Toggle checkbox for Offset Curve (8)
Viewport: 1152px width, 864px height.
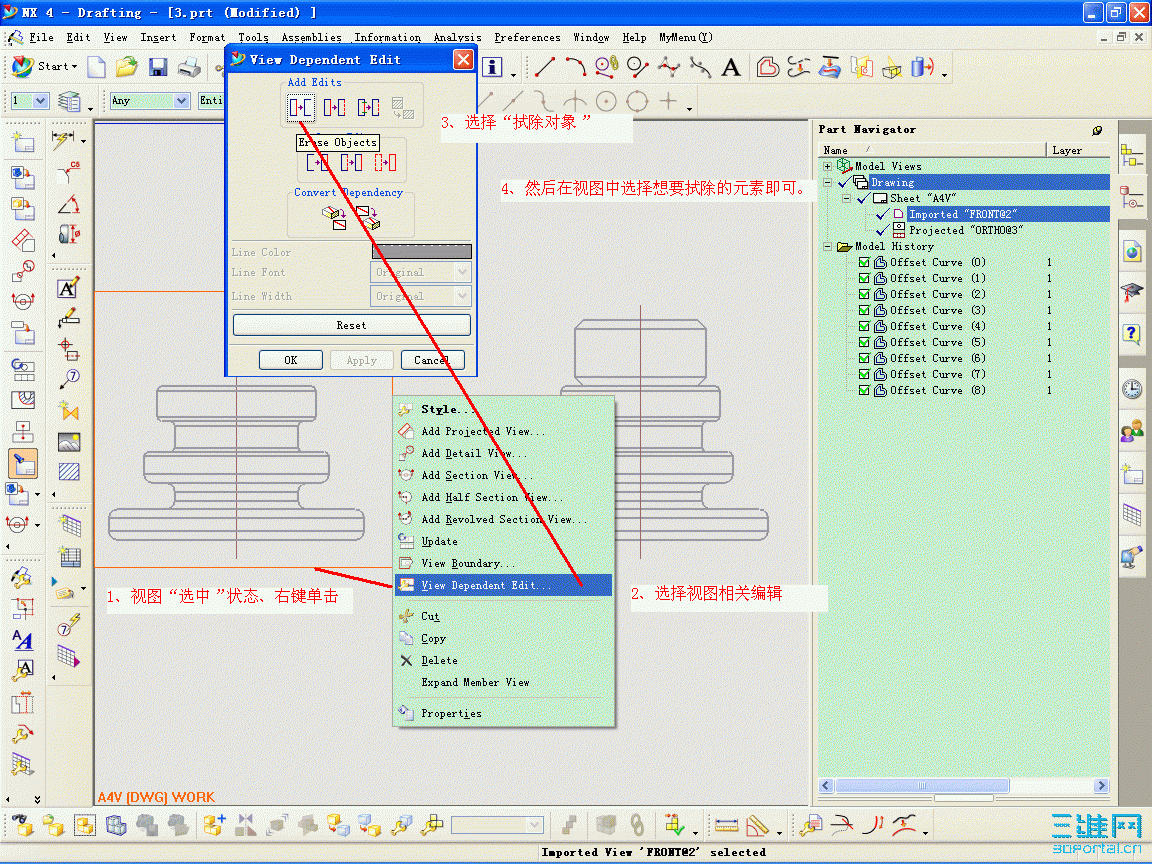pos(864,390)
